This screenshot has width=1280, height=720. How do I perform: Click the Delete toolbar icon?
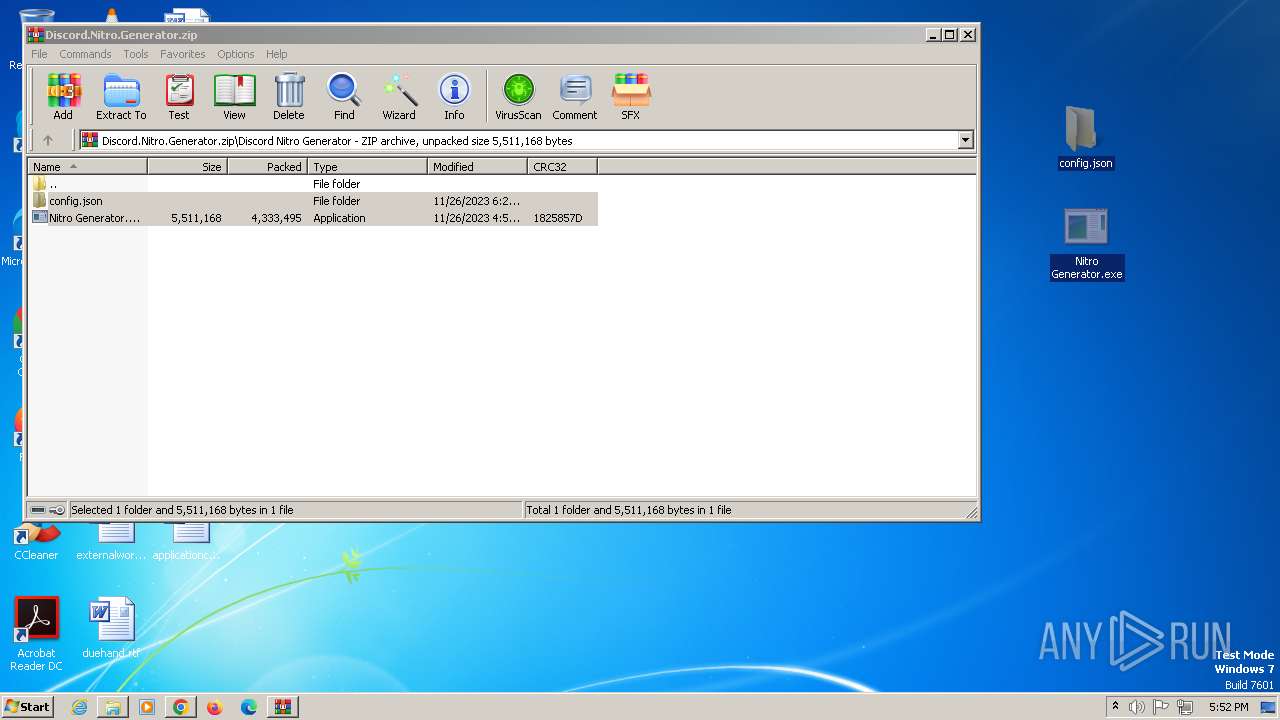point(289,97)
